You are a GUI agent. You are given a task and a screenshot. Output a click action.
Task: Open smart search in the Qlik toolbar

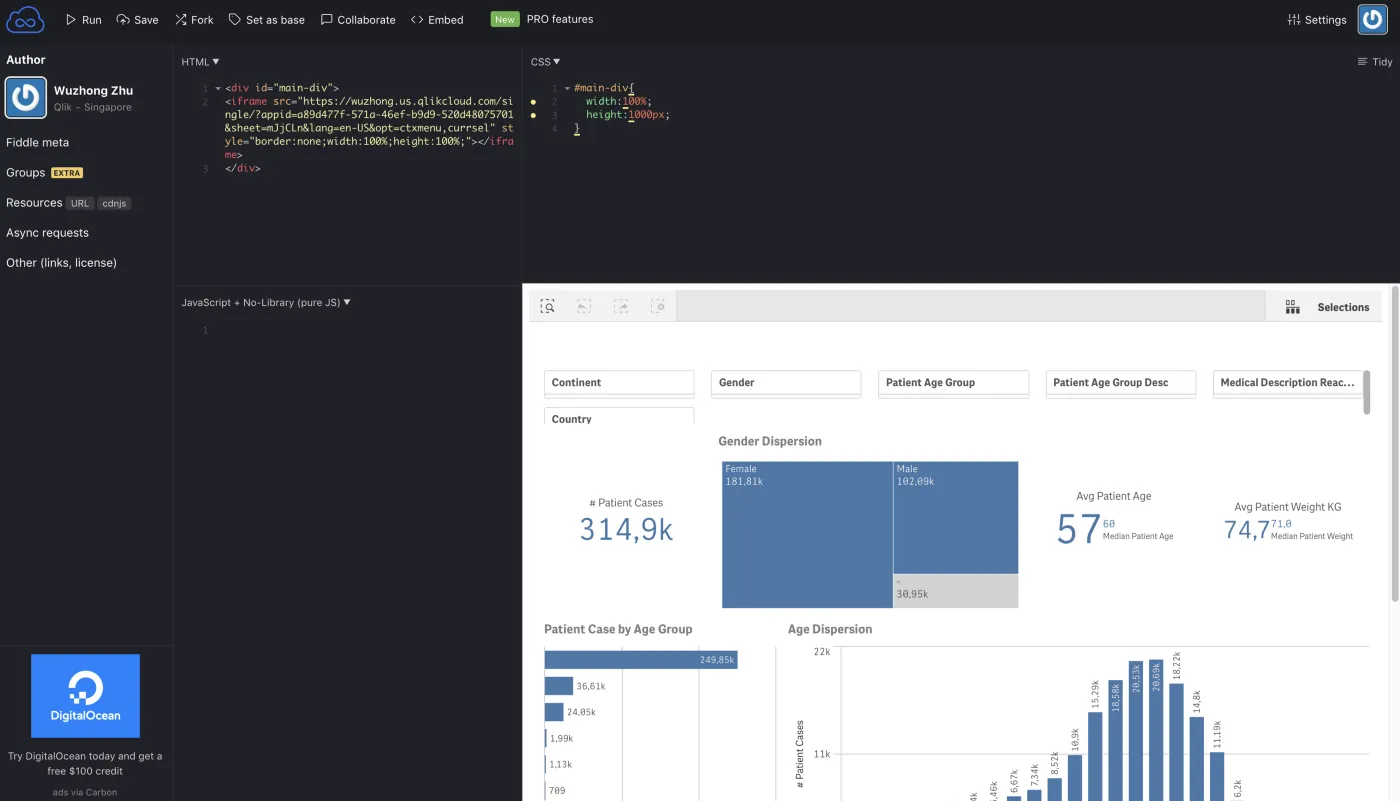click(547, 306)
